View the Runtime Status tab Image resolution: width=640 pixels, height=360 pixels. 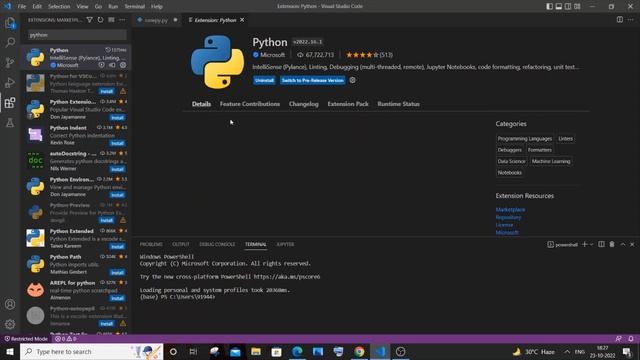click(x=398, y=104)
